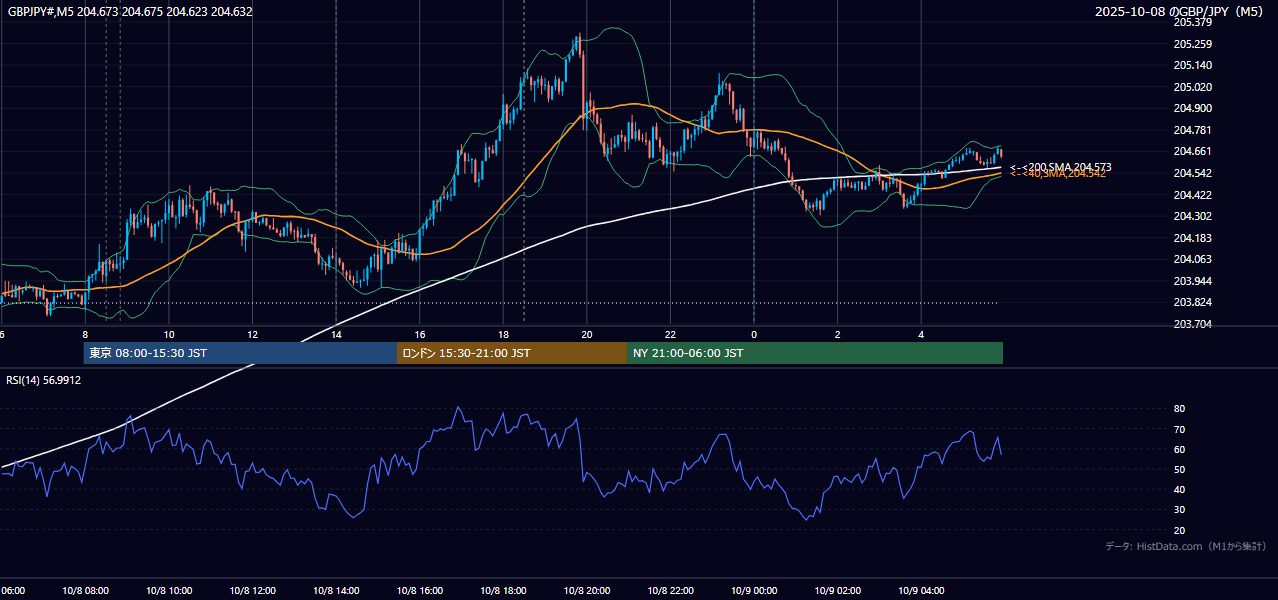Click price axis value 204.063

[1192, 259]
